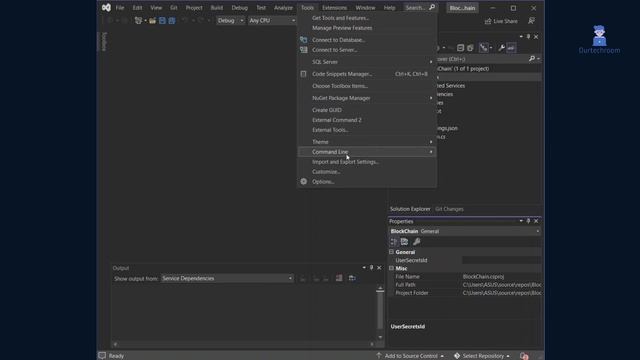Toggle Preview Selected Items icon in Solution Explorer

tap(511, 48)
